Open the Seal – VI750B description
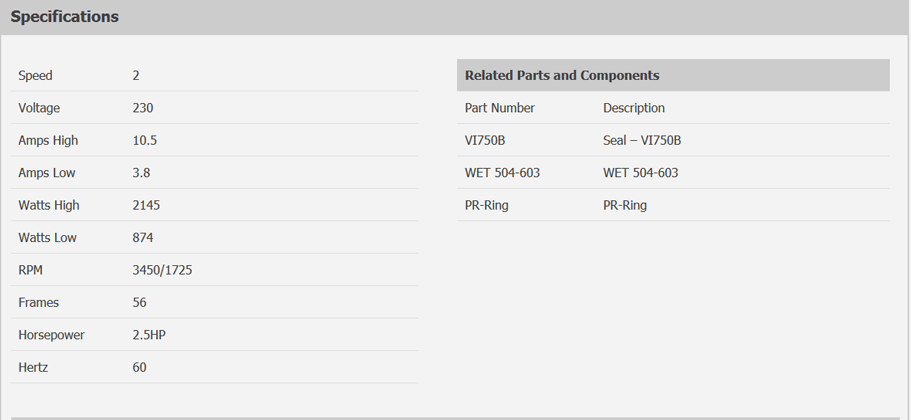 pos(642,141)
